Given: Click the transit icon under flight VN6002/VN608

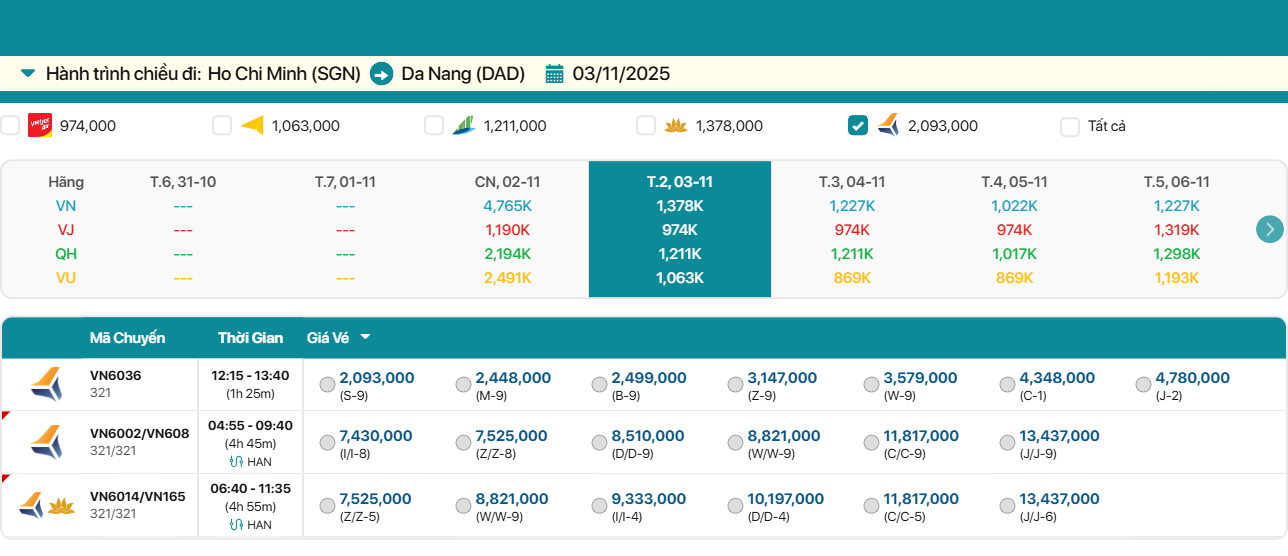Looking at the screenshot, I should [x=236, y=461].
